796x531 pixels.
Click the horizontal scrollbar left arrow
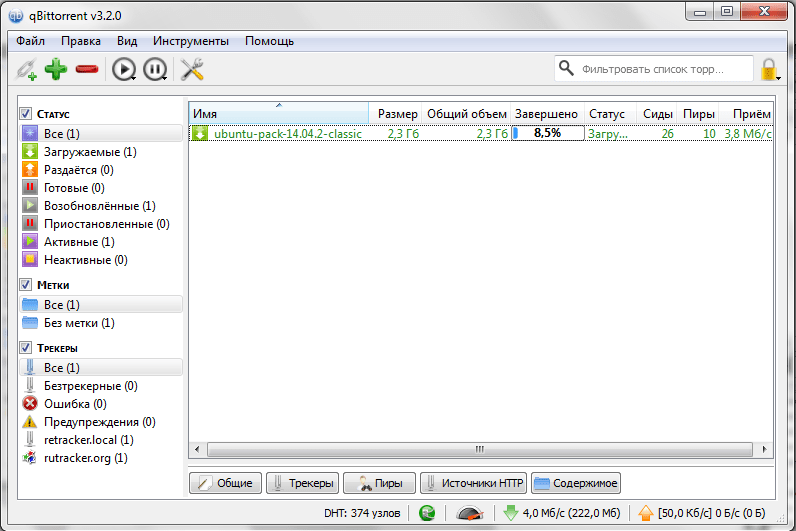[197, 449]
